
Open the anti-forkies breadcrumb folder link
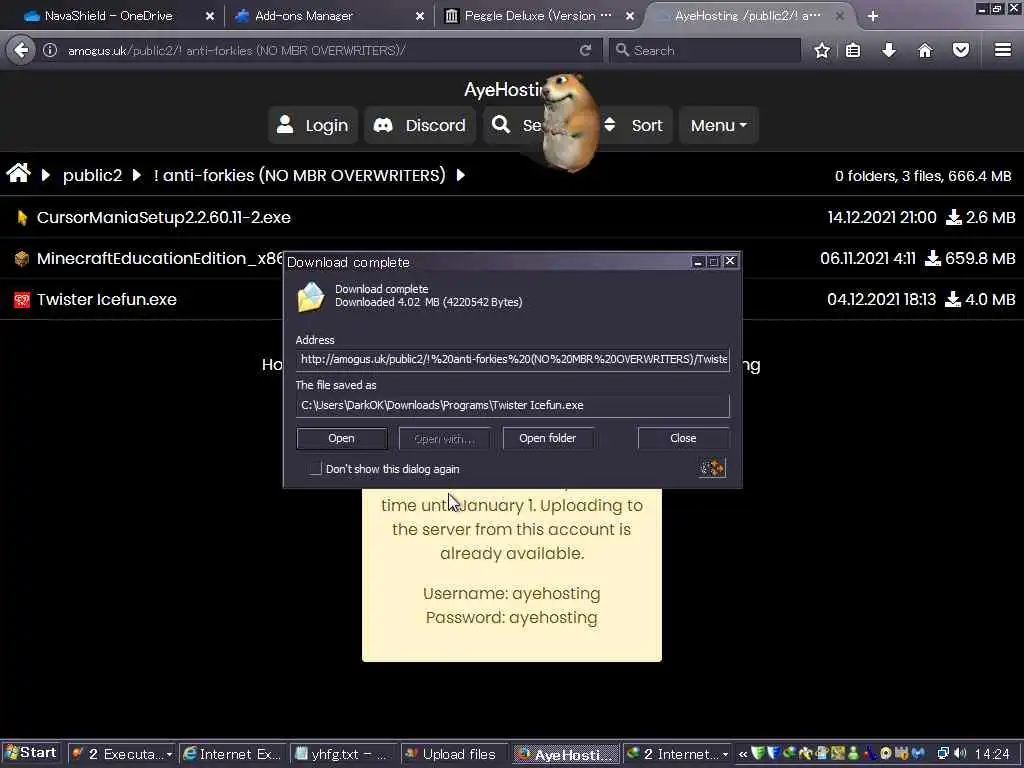(300, 175)
